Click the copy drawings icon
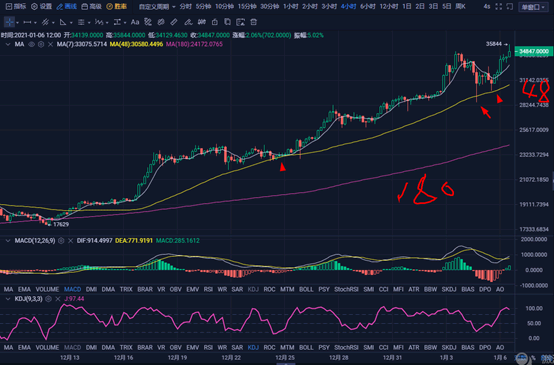This screenshot has width=554, height=365. (228, 22)
